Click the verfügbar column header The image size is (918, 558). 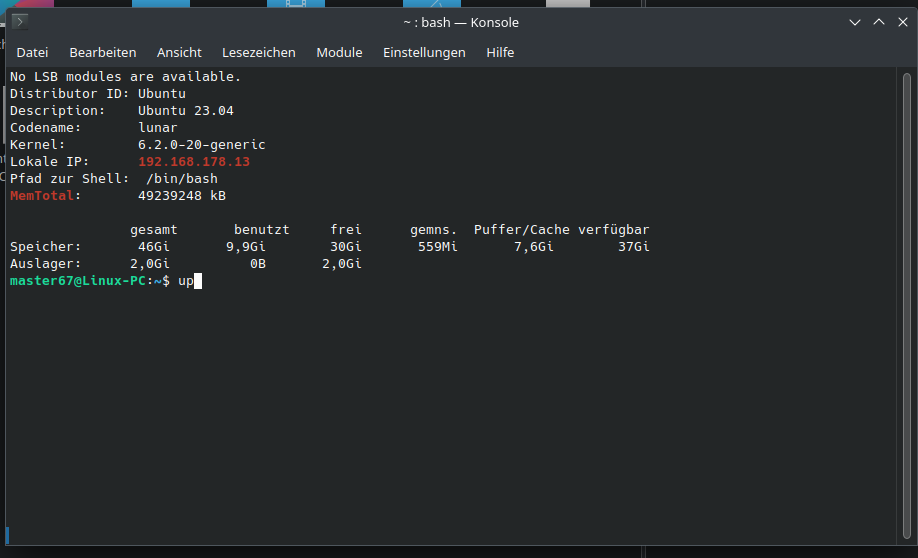pyautogui.click(x=614, y=230)
